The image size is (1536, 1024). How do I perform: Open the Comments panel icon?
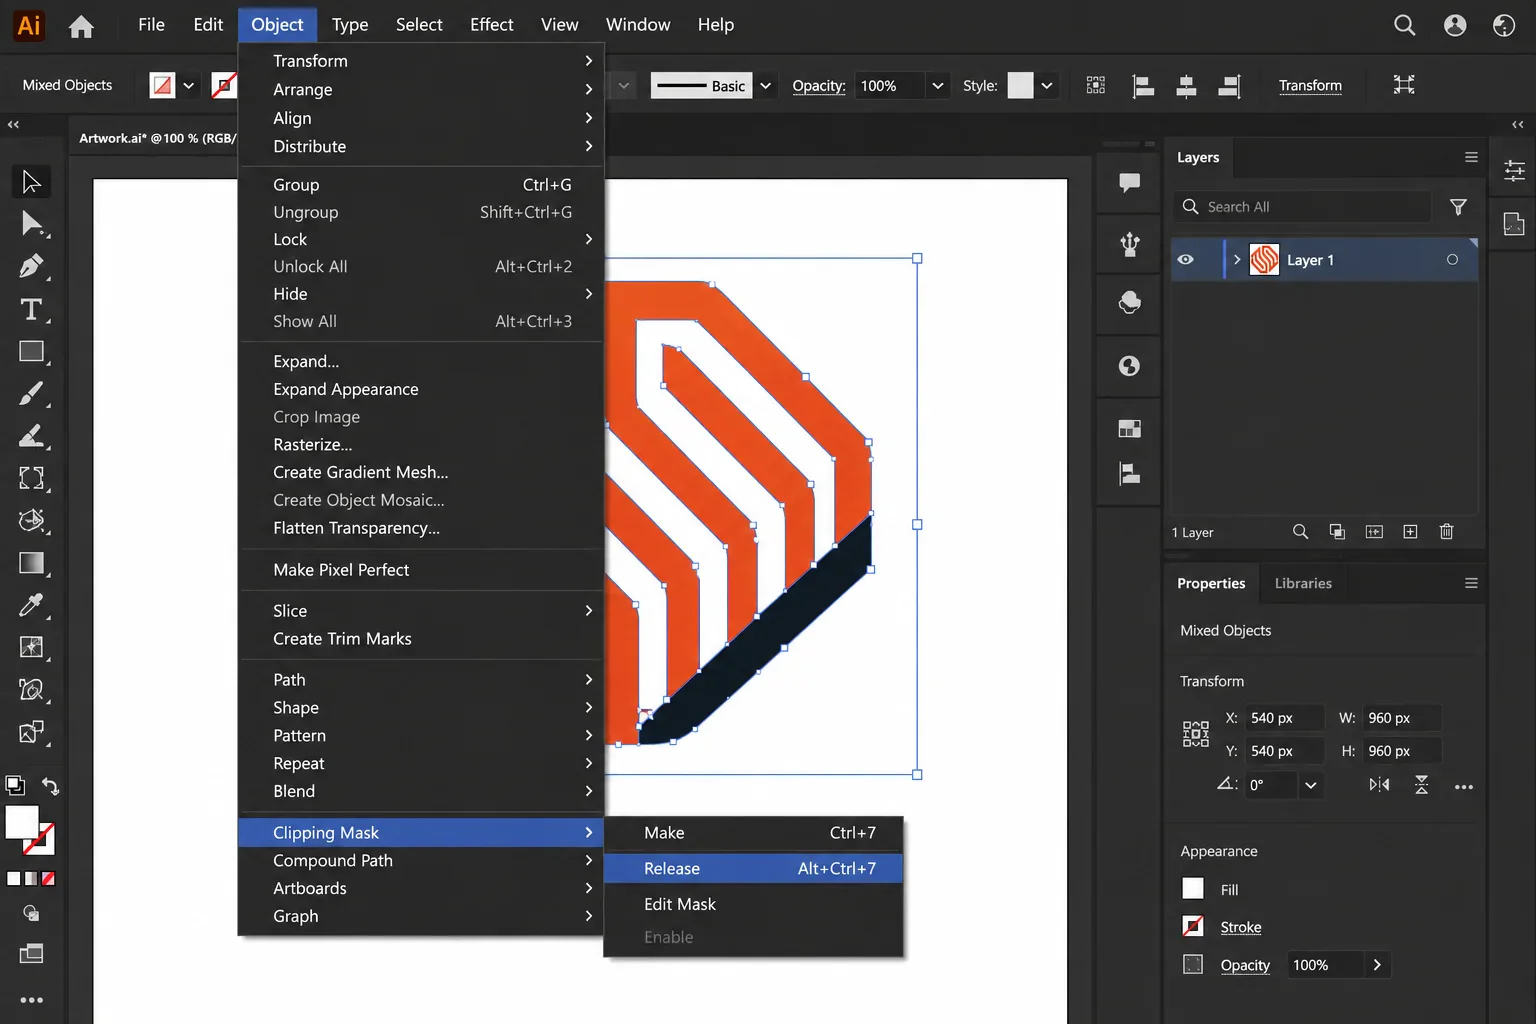click(x=1129, y=183)
